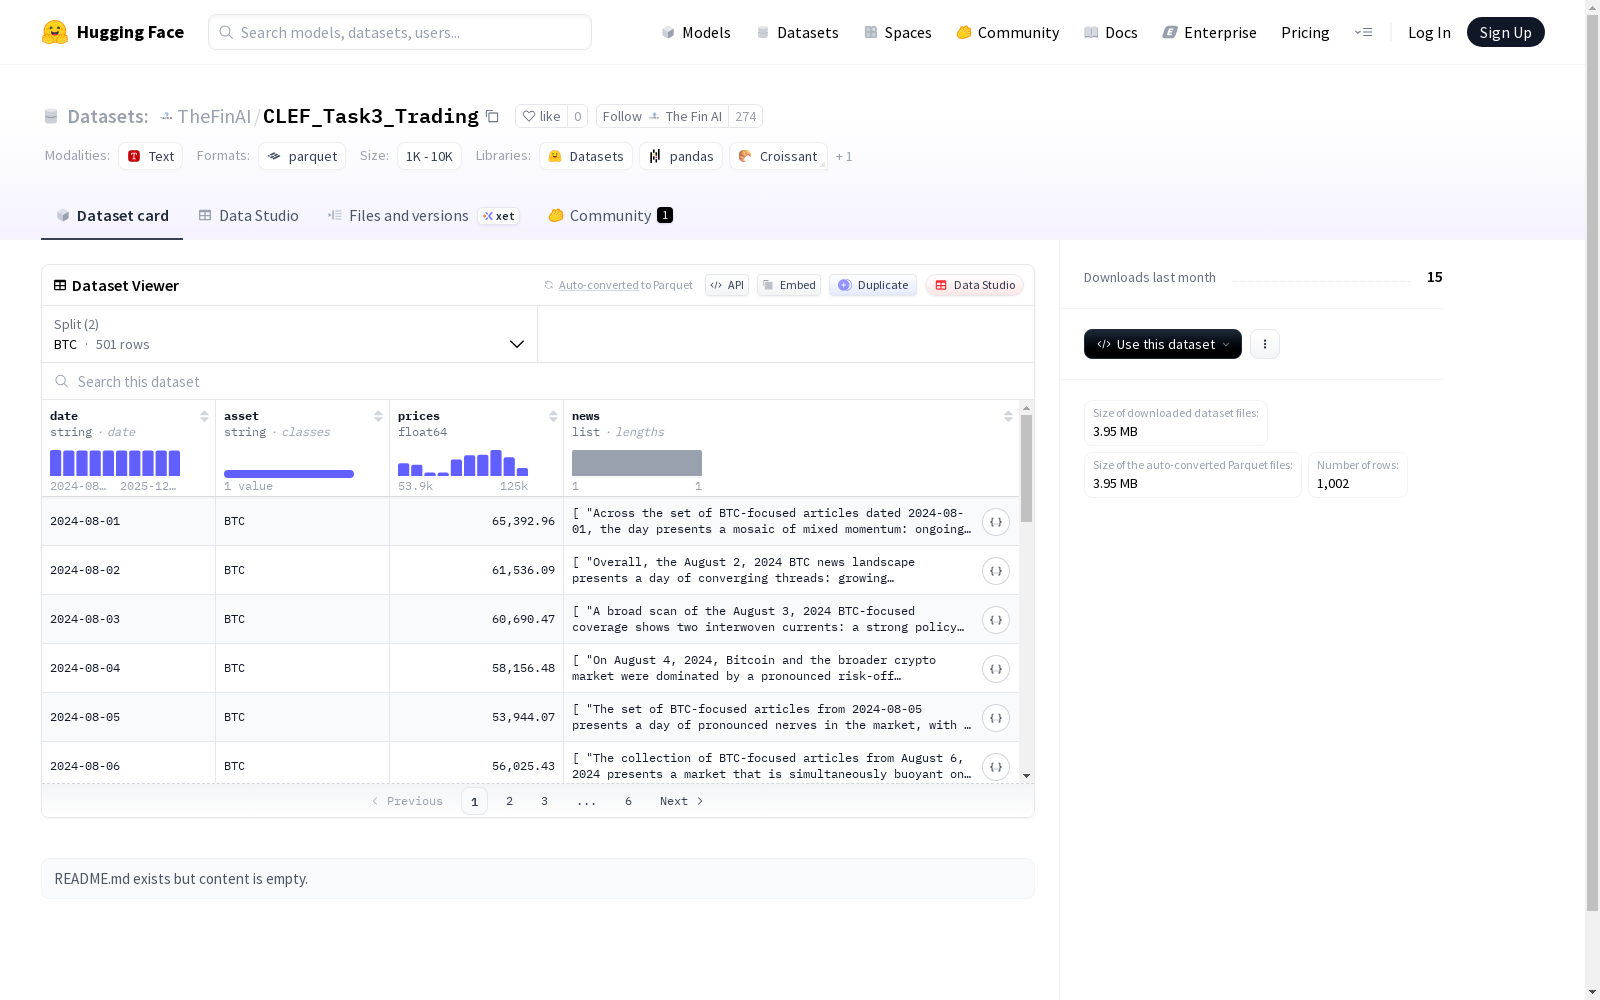The image size is (1600, 1000).
Task: Expand news cell for 2024-08-04 row
Action: coord(996,669)
